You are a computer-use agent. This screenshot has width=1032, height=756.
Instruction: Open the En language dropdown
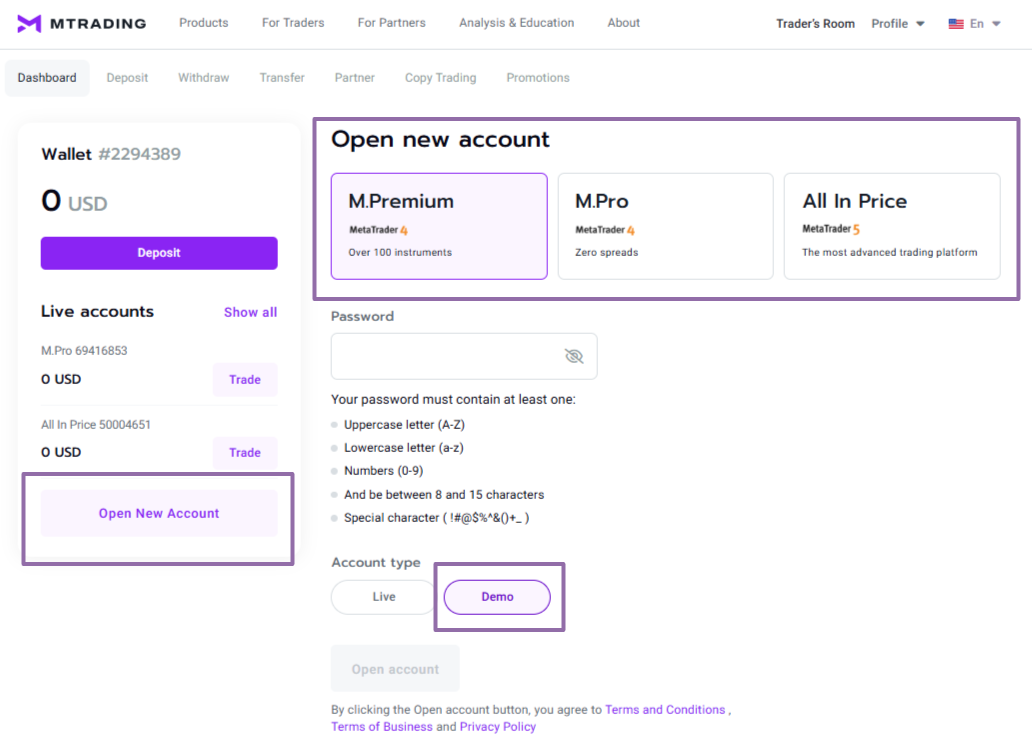985,24
